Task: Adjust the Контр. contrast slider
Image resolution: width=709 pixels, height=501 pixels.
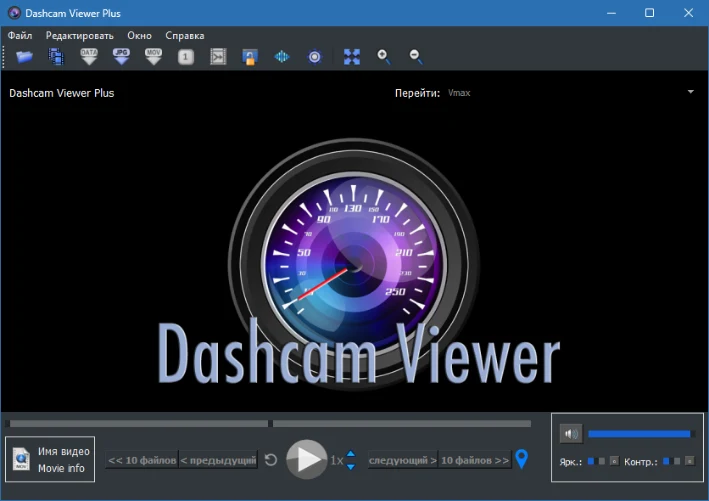Action: (671, 461)
